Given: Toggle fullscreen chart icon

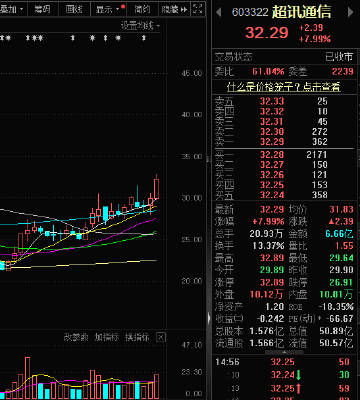Looking at the screenshot, I should (x=198, y=9).
